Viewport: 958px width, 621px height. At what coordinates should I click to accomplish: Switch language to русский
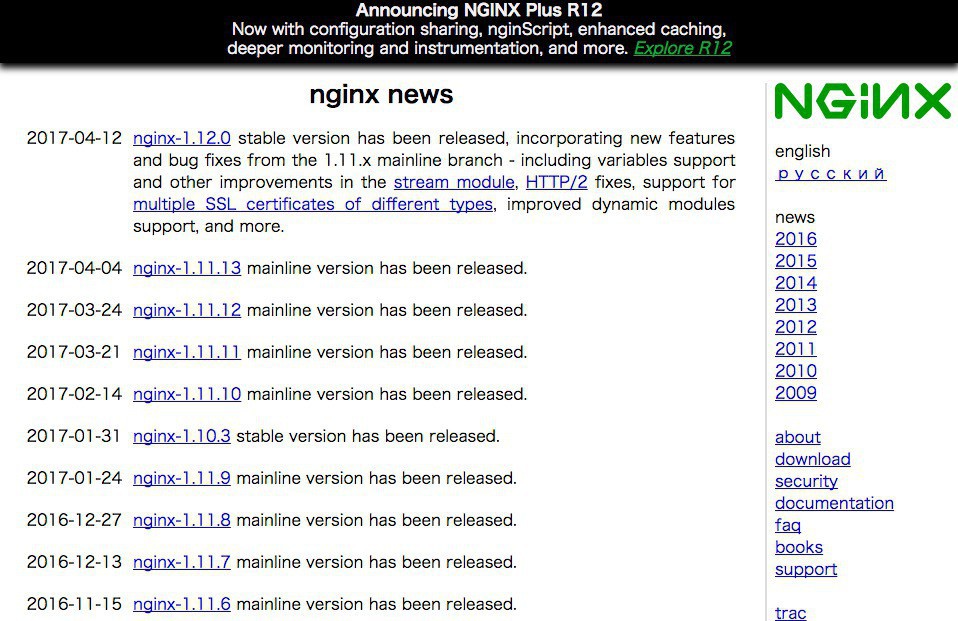click(830, 174)
